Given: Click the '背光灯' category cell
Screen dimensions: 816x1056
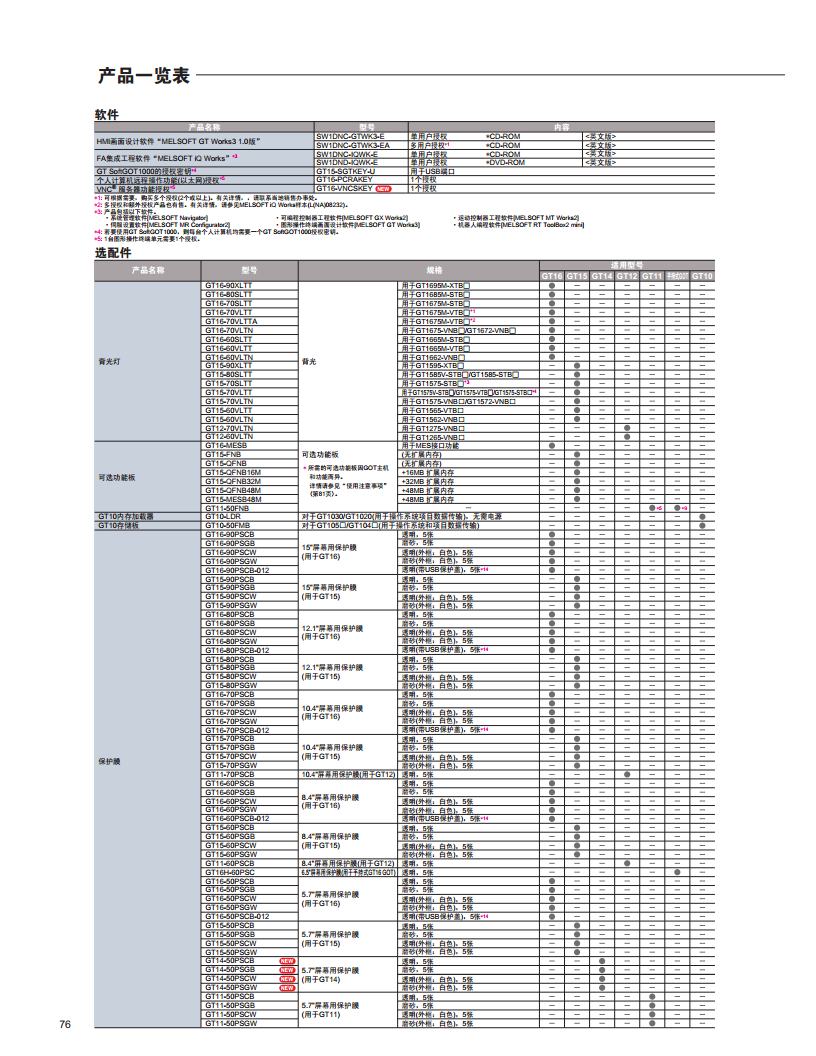Looking at the screenshot, I should [x=147, y=362].
